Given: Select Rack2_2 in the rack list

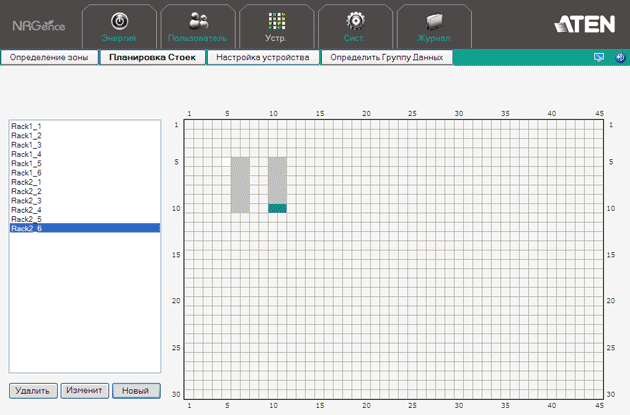Looking at the screenshot, I should pos(85,191).
